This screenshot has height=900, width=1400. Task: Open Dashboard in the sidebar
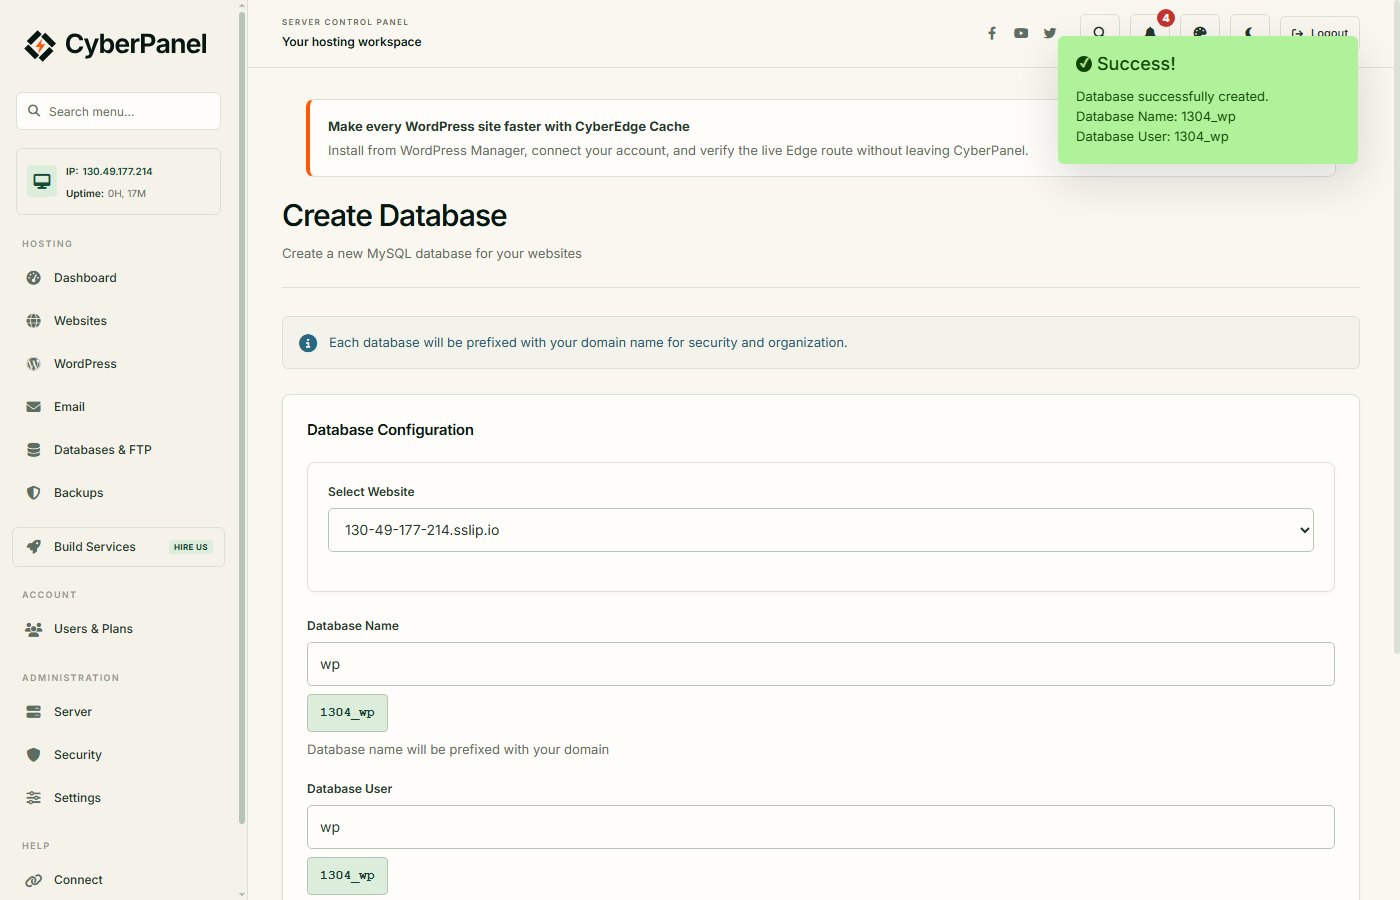click(119, 278)
